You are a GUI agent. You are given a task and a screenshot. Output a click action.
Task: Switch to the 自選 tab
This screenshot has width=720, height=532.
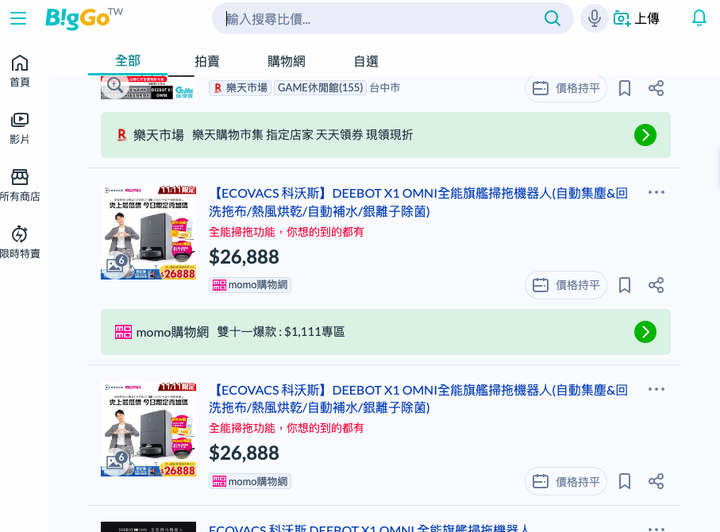pyautogui.click(x=366, y=61)
